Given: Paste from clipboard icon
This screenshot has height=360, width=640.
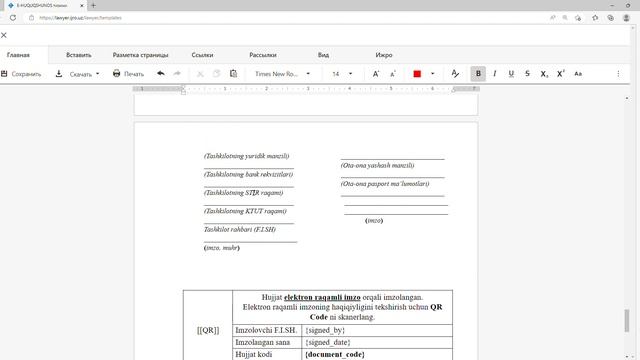Looking at the screenshot, I should click(x=233, y=74).
